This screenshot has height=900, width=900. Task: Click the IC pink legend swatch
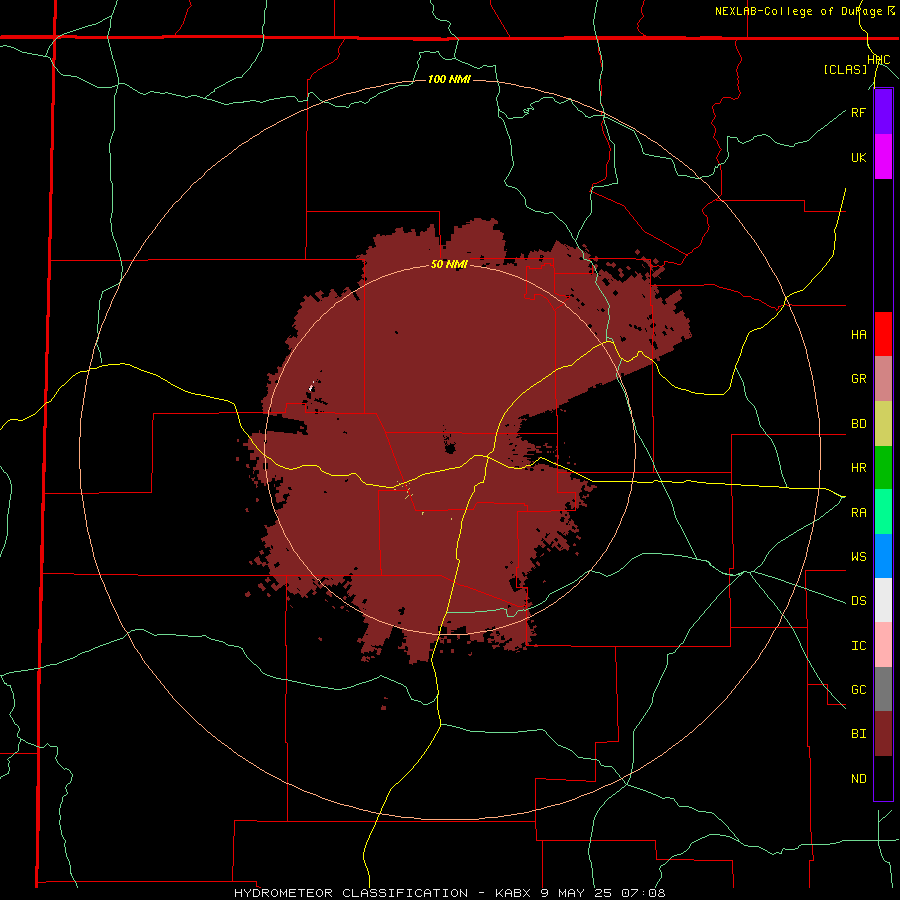pyautogui.click(x=883, y=645)
